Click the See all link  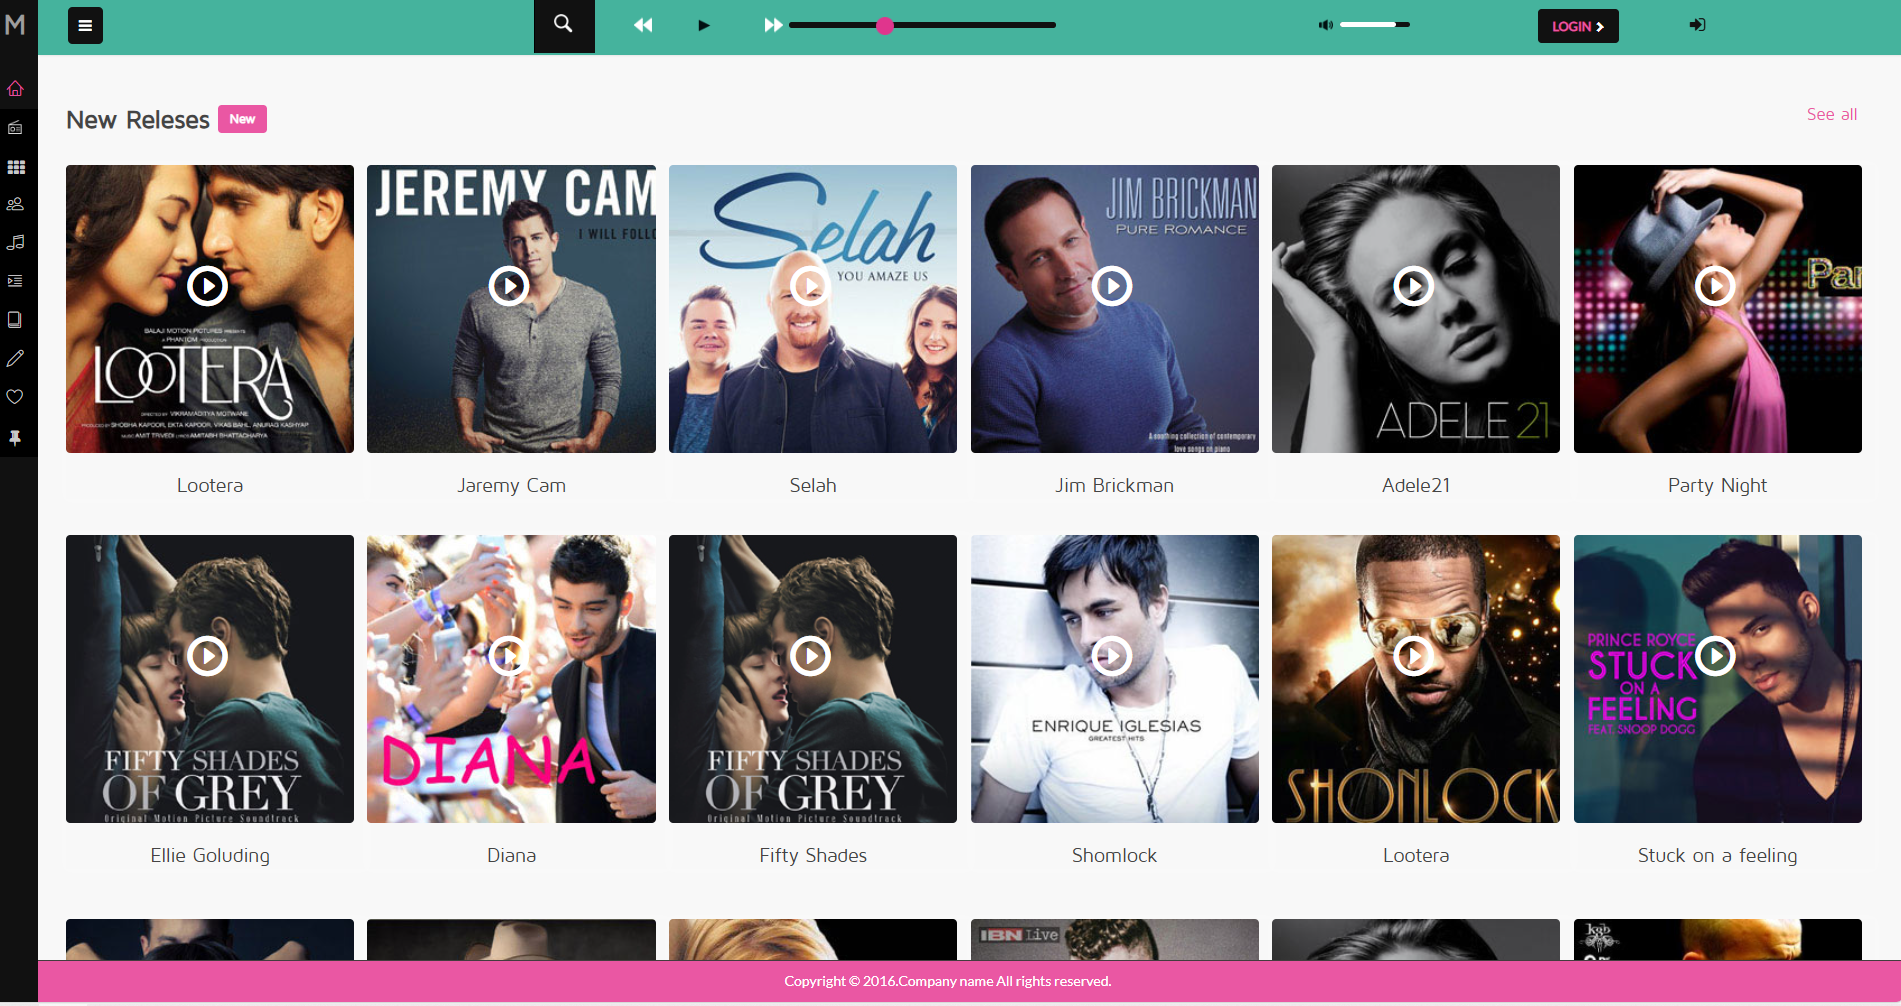coord(1831,114)
